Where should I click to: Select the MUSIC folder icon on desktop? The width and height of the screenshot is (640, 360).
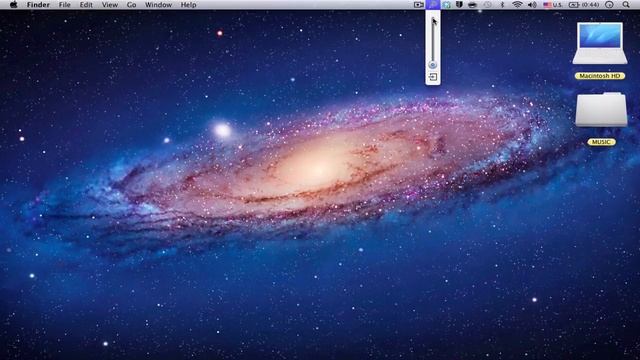coord(601,110)
